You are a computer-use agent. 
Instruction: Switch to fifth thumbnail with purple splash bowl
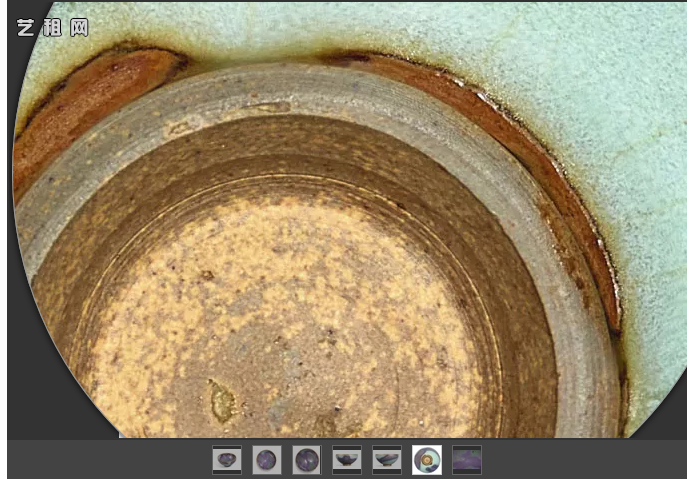[x=387, y=460]
